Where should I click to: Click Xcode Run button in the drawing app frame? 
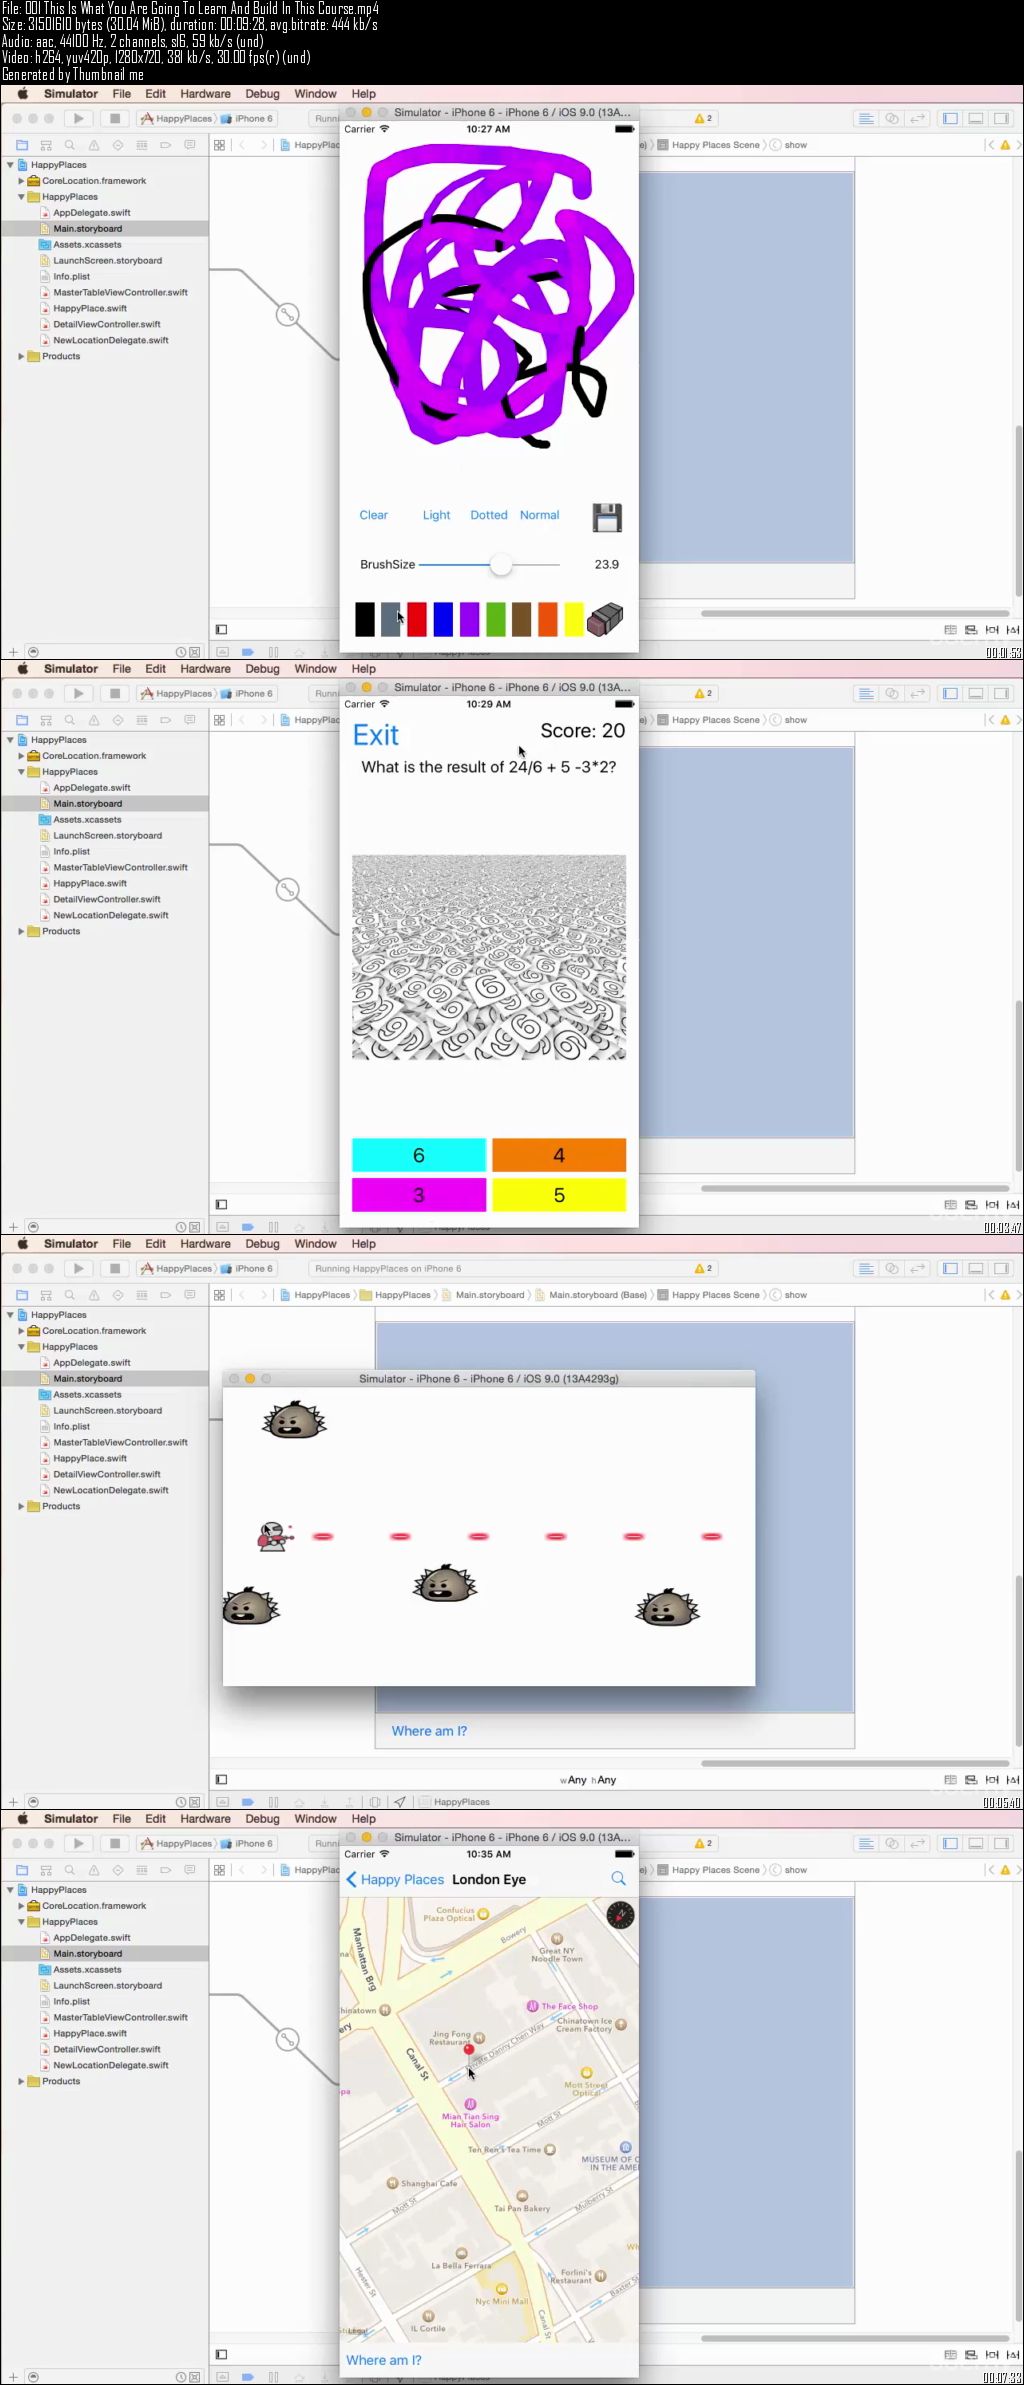coord(78,118)
